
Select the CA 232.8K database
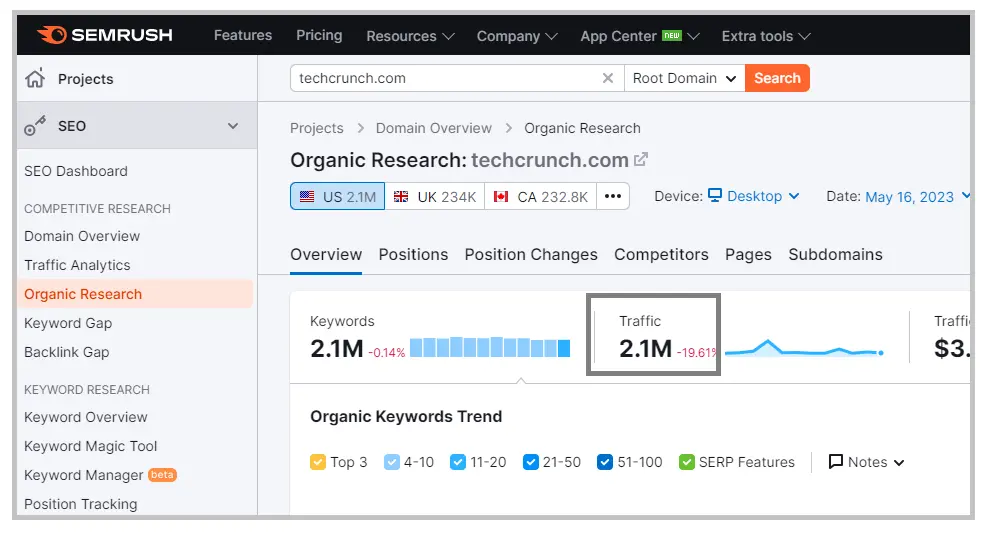[x=540, y=196]
